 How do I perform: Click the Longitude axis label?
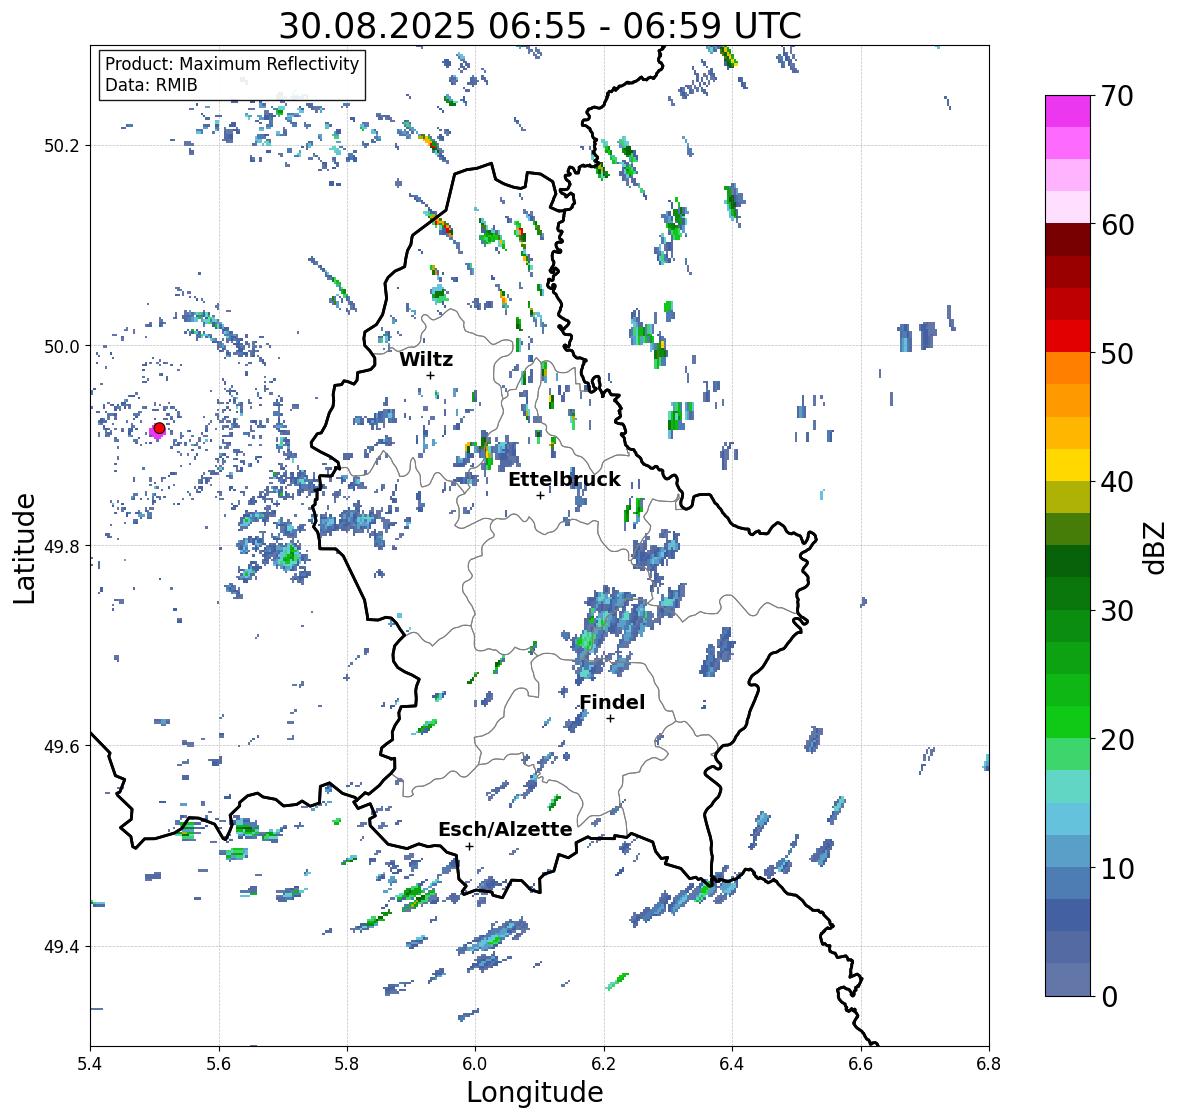click(x=535, y=1092)
